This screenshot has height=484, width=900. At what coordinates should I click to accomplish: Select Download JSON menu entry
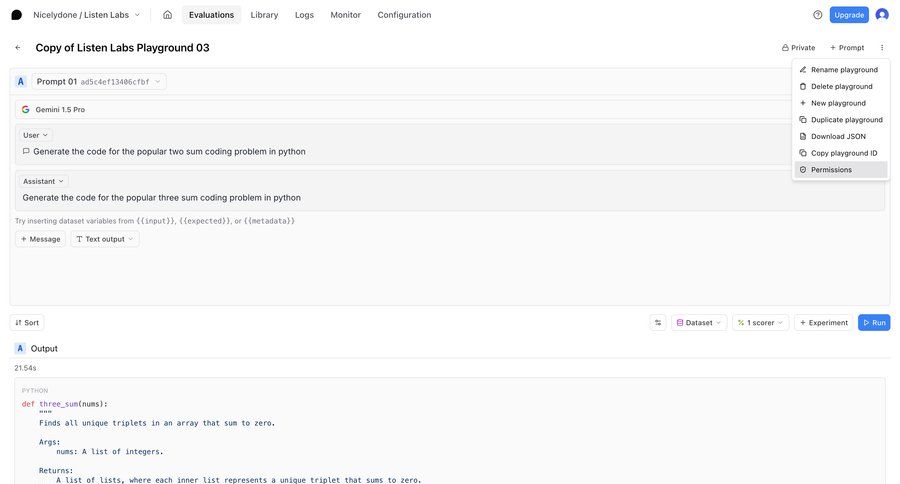click(840, 136)
